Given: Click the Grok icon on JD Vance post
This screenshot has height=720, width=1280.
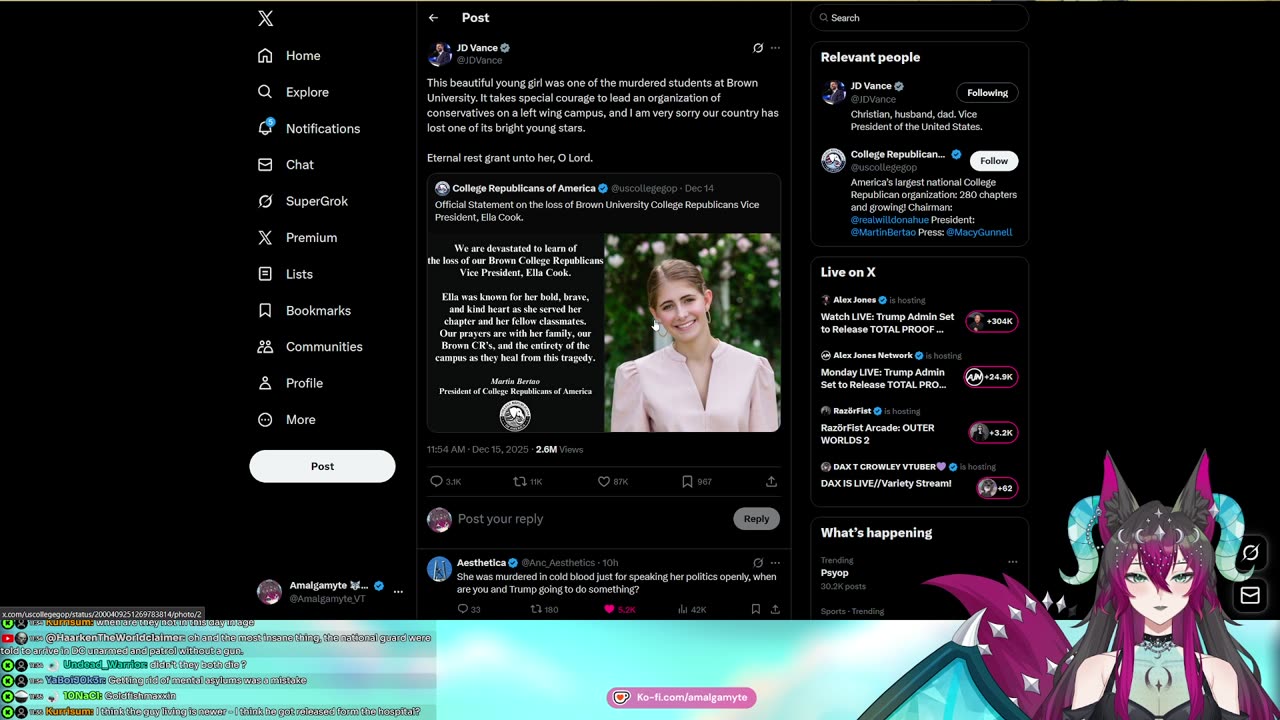Looking at the screenshot, I should 758,48.
